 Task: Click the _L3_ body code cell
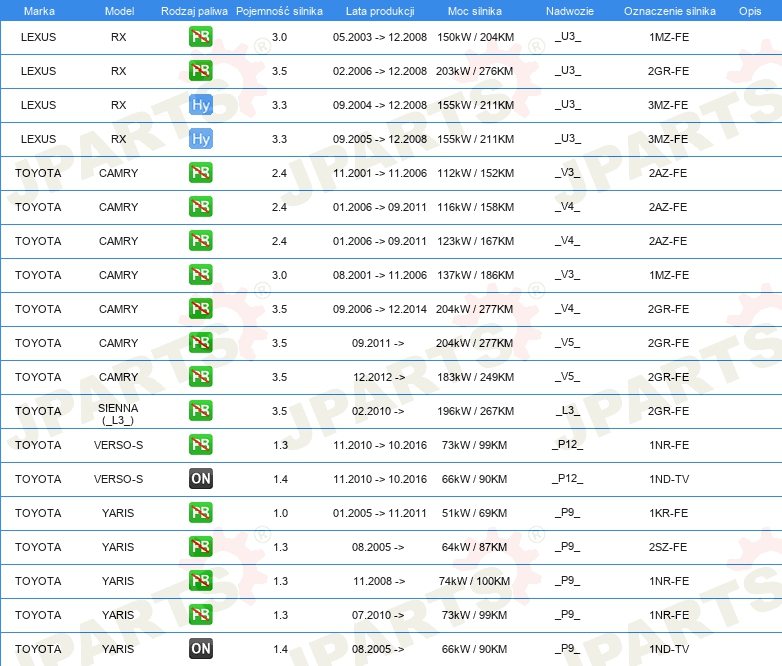[x=568, y=410]
